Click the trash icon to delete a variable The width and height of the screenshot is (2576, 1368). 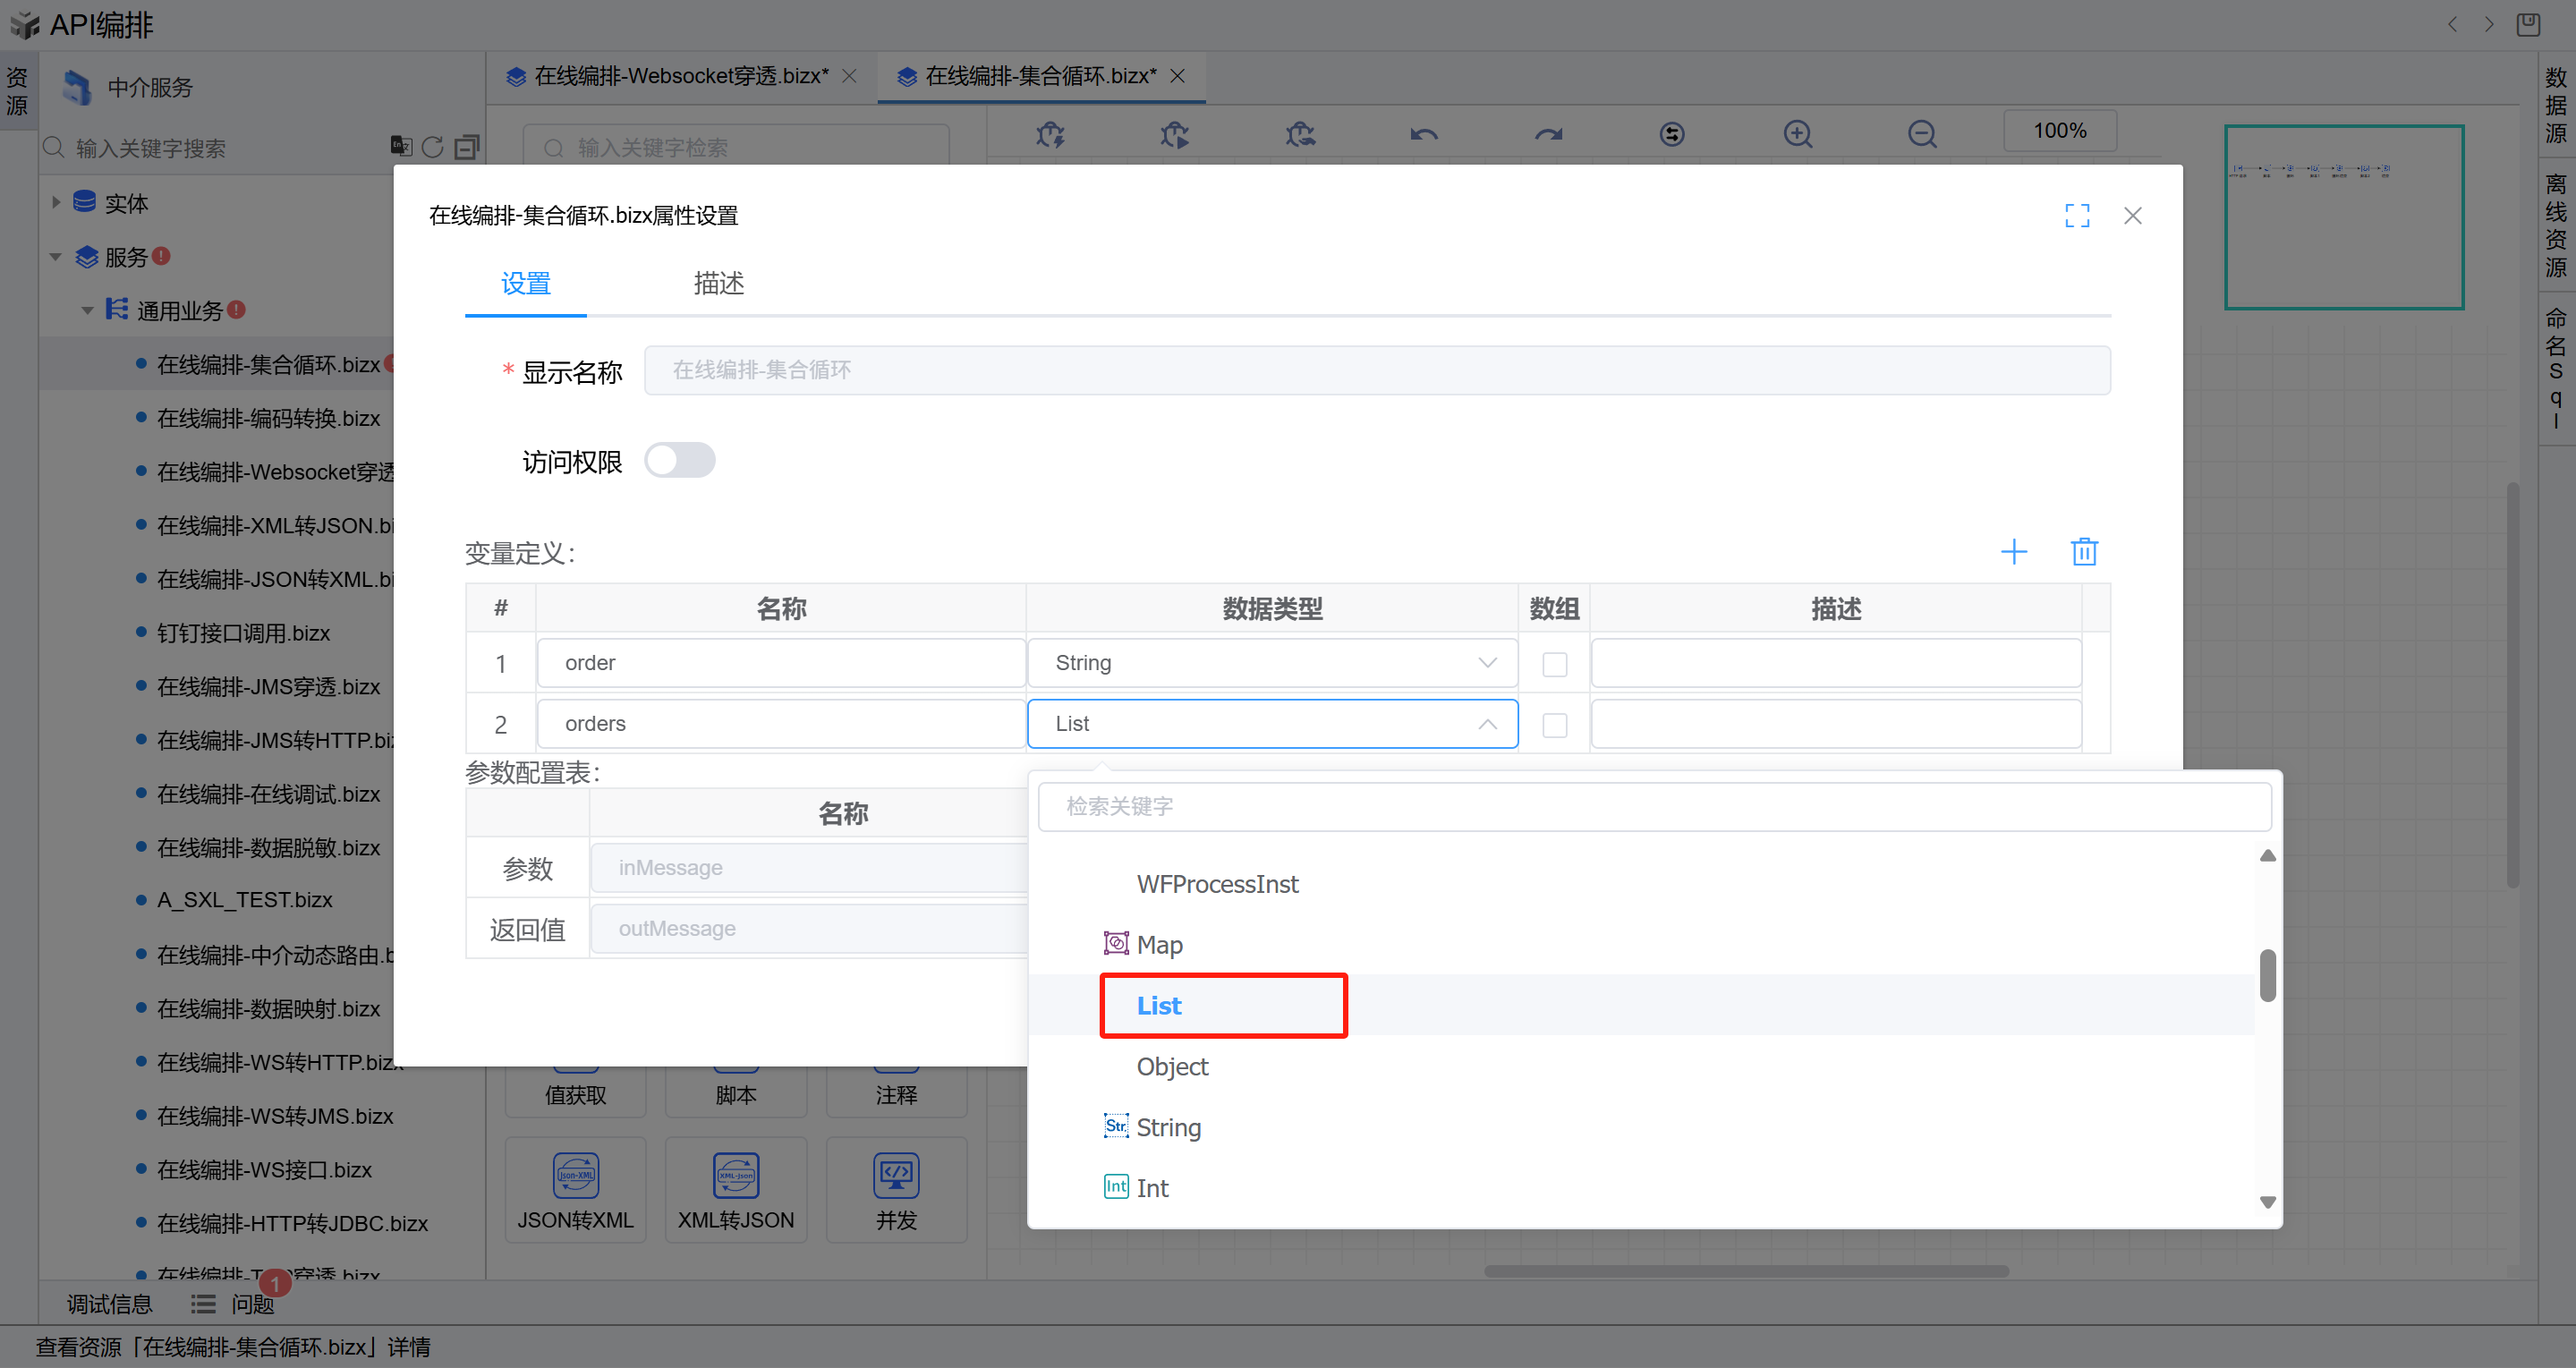[2083, 552]
